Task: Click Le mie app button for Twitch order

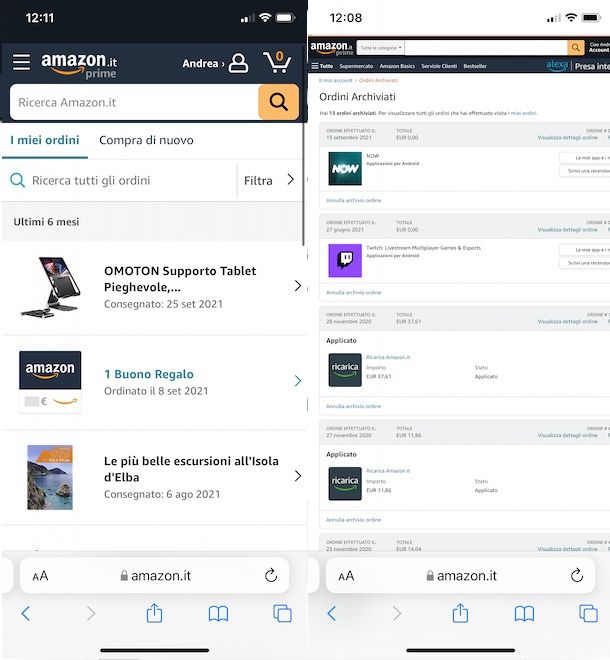Action: 586,250
